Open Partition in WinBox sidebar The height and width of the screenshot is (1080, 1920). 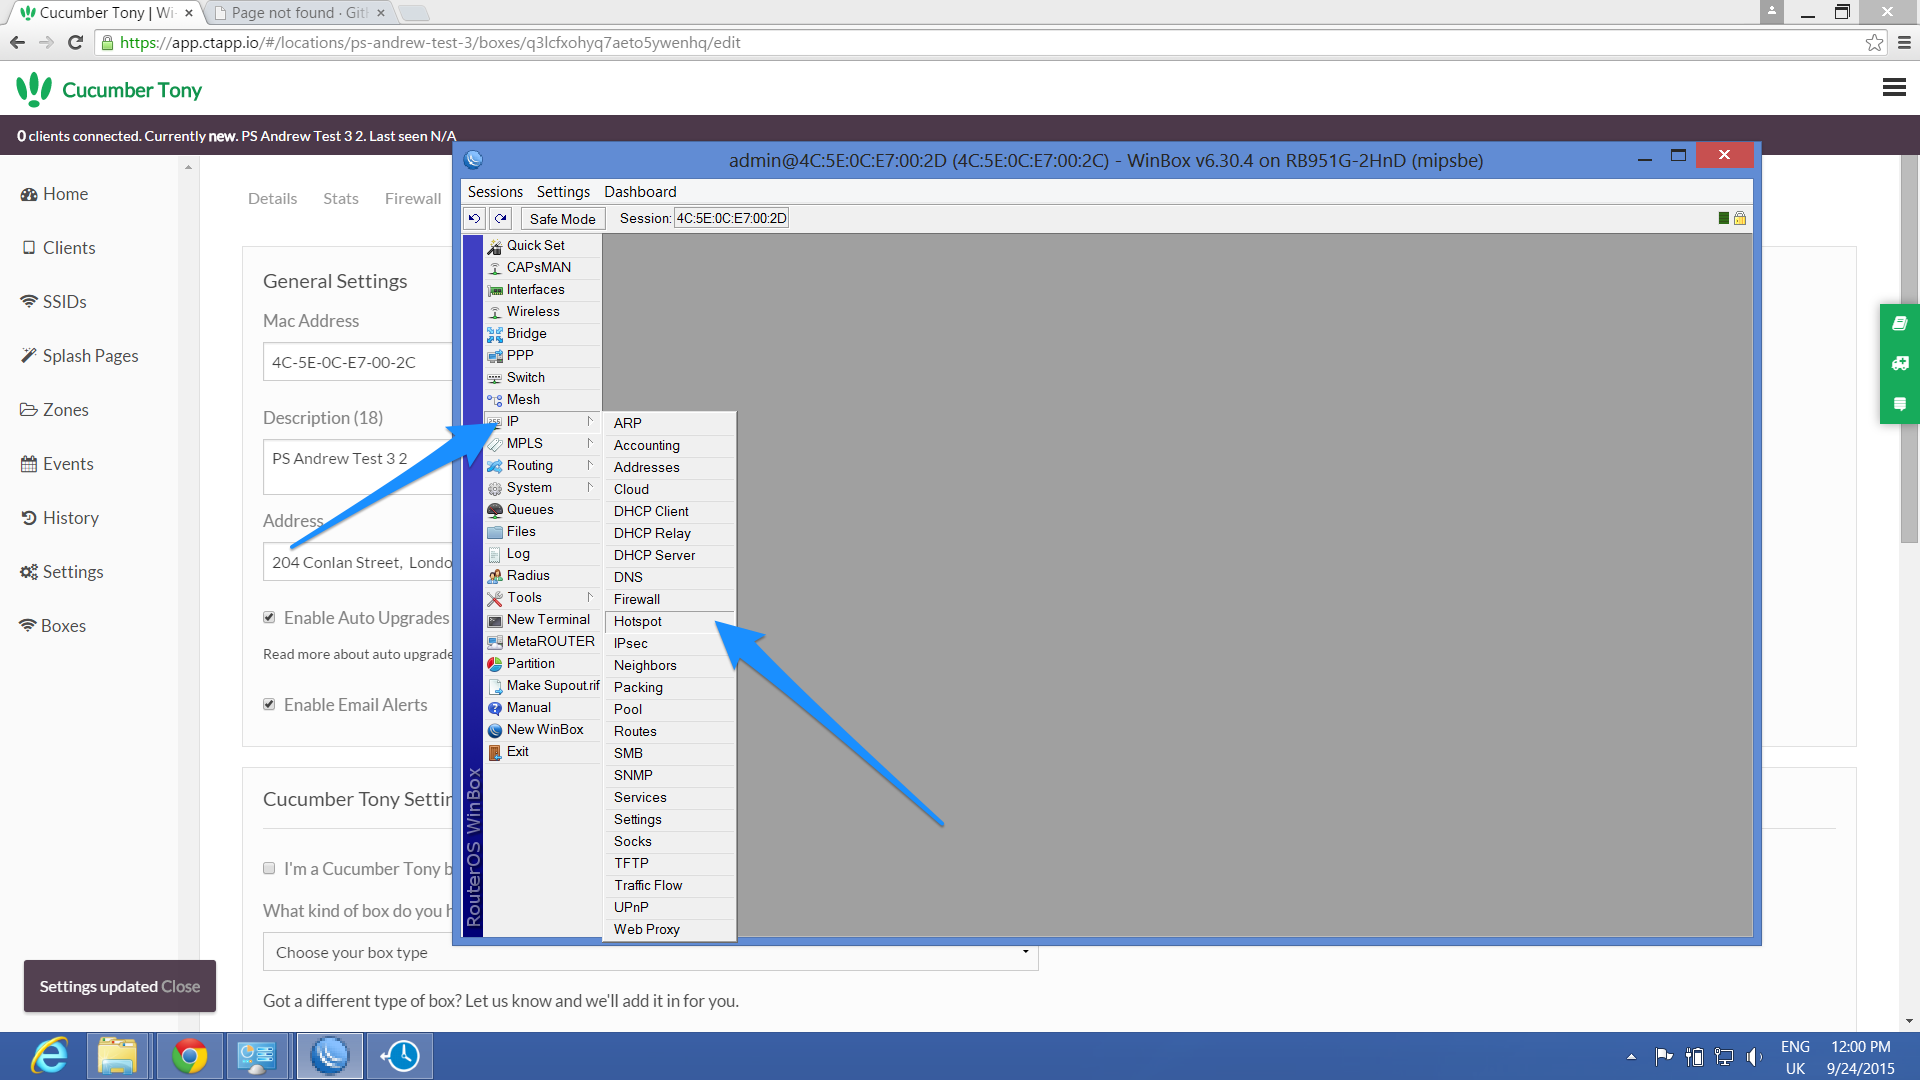(543, 663)
